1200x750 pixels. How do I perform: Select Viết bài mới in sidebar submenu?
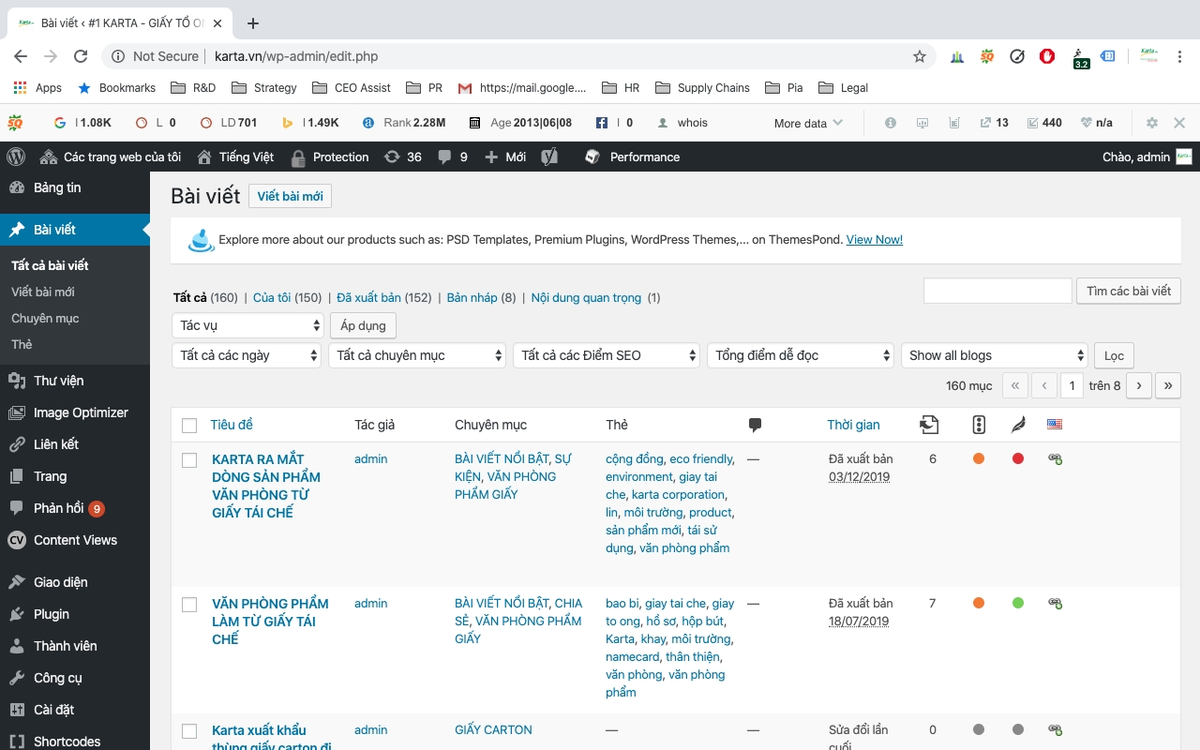coord(43,292)
